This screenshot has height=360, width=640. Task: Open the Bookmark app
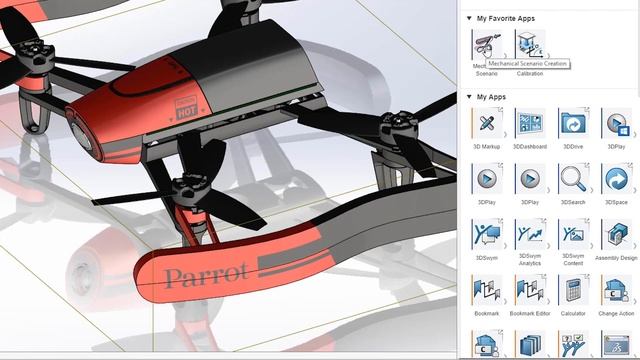coord(487,290)
